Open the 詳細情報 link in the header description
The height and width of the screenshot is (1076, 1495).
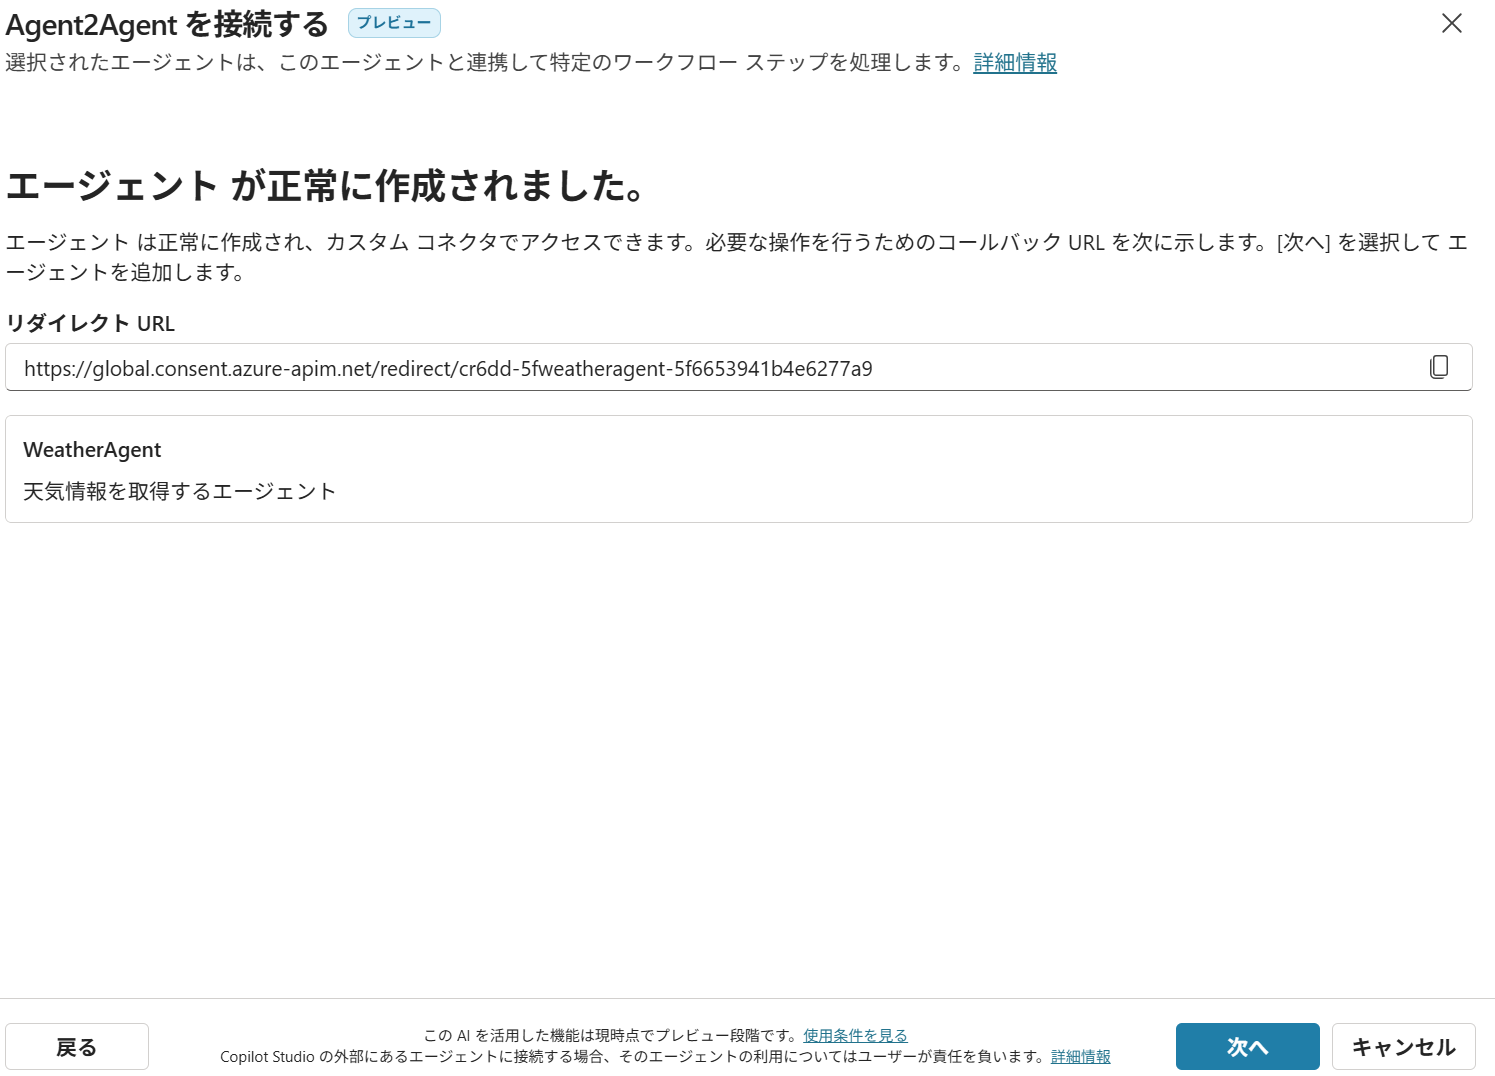coord(1015,62)
